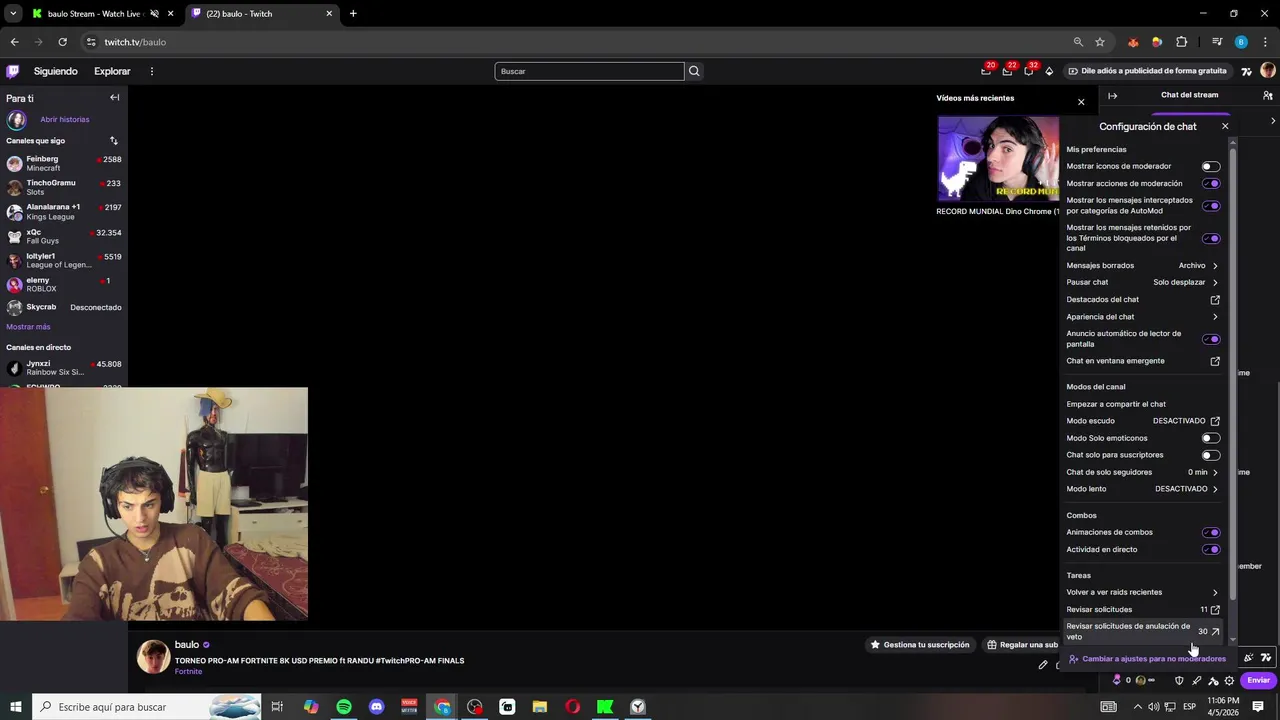Click the sword moderator icon in chat bar
This screenshot has width=1280, height=720.
(1196, 681)
